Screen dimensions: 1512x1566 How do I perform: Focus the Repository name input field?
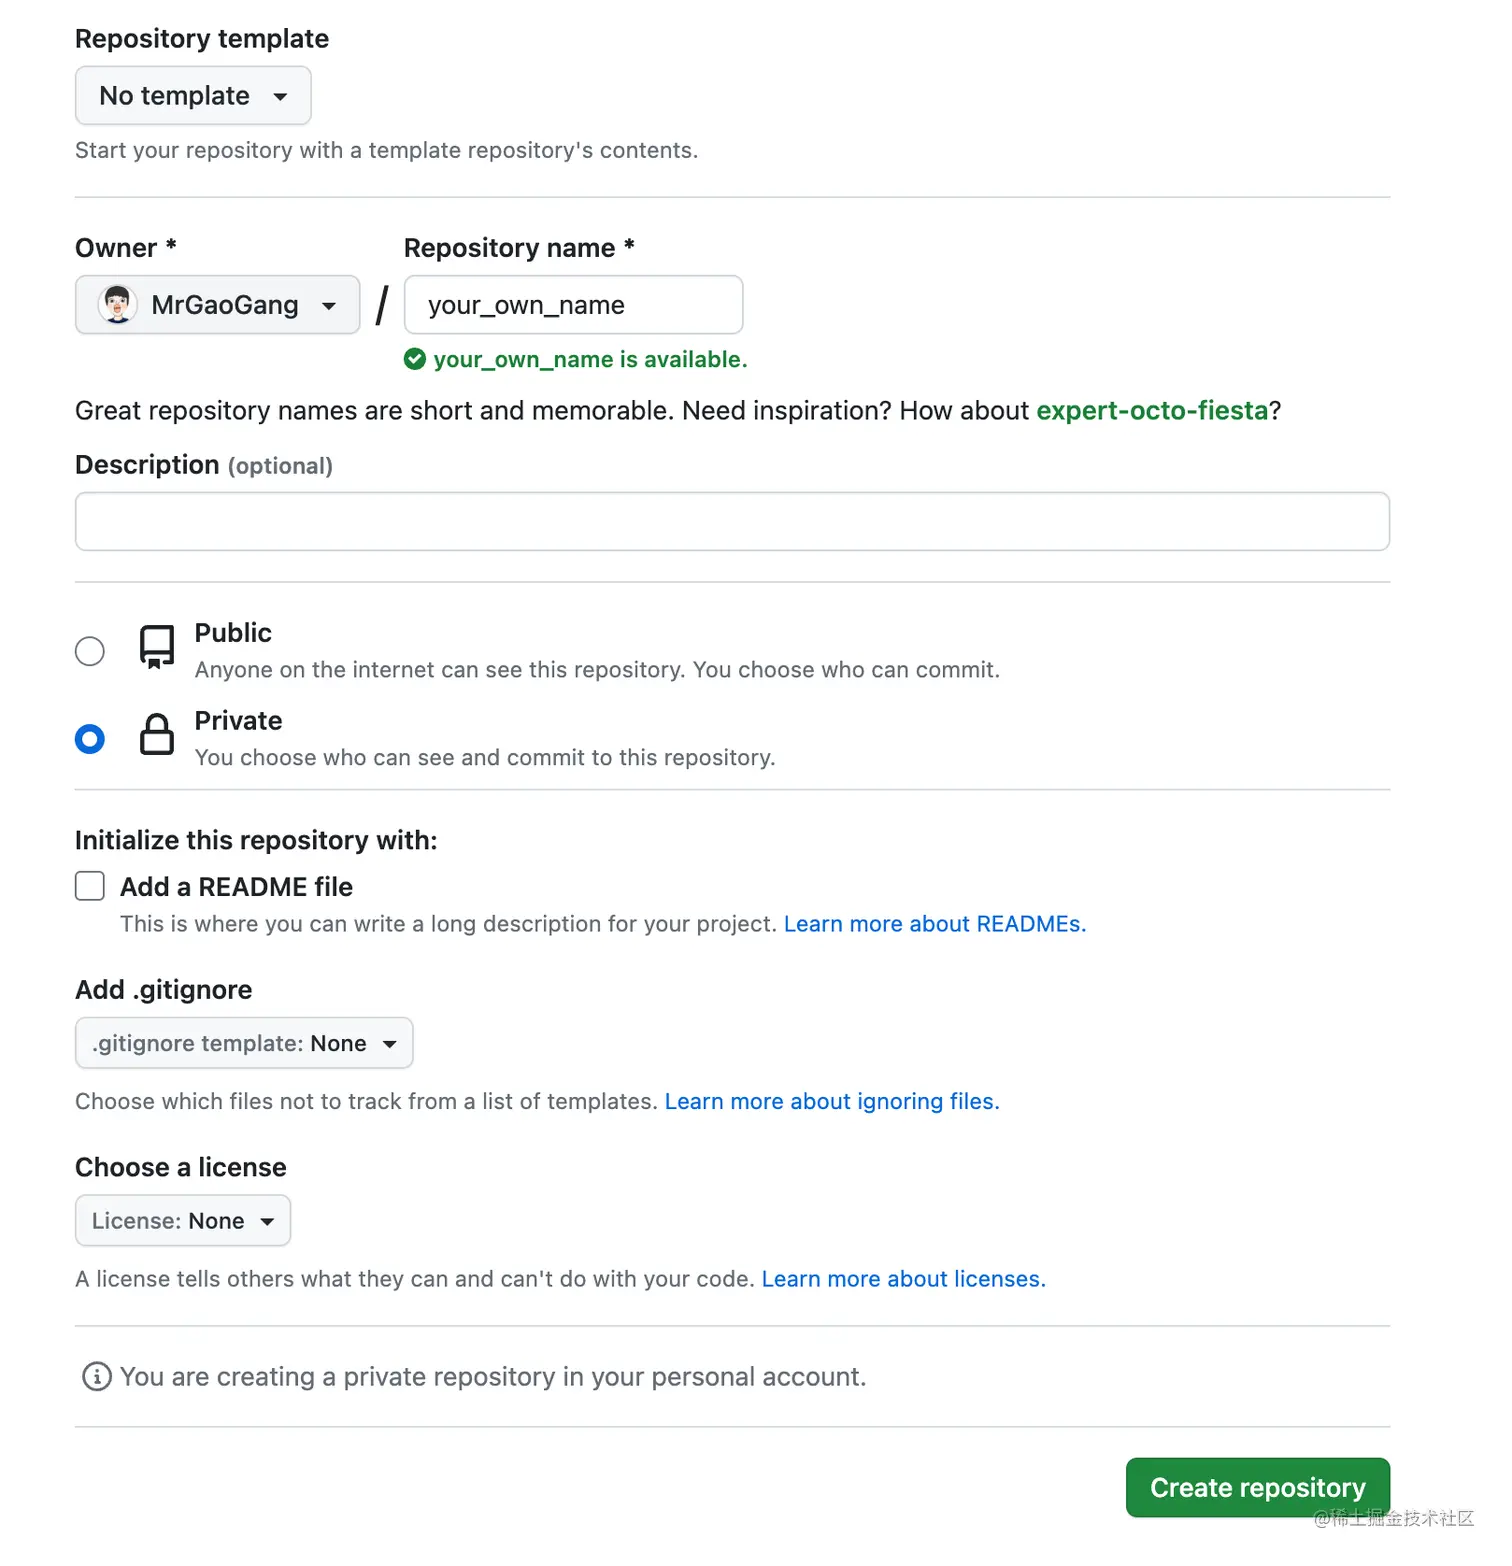point(573,305)
